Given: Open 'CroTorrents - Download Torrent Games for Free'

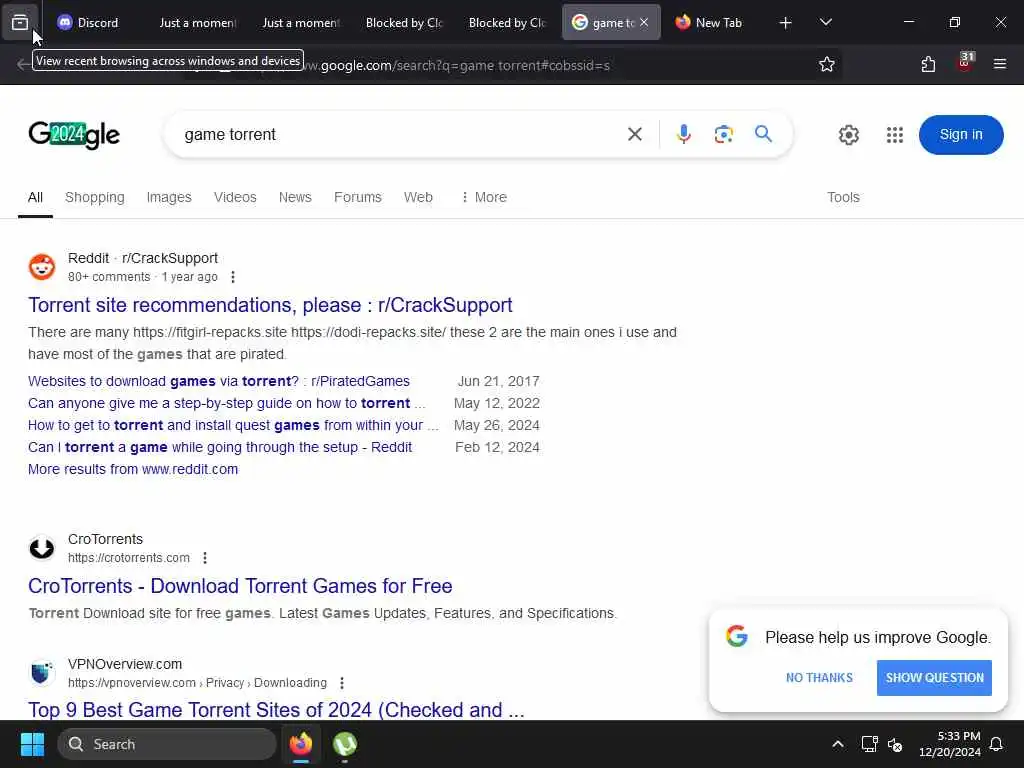Looking at the screenshot, I should tap(240, 586).
